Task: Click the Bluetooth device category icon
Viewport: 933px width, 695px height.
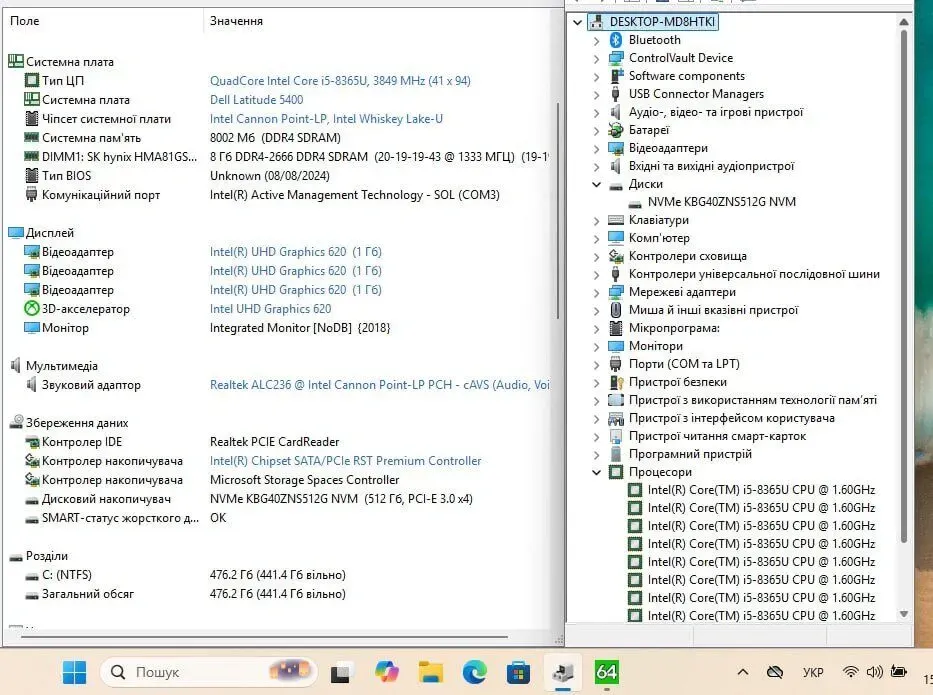Action: click(x=616, y=40)
